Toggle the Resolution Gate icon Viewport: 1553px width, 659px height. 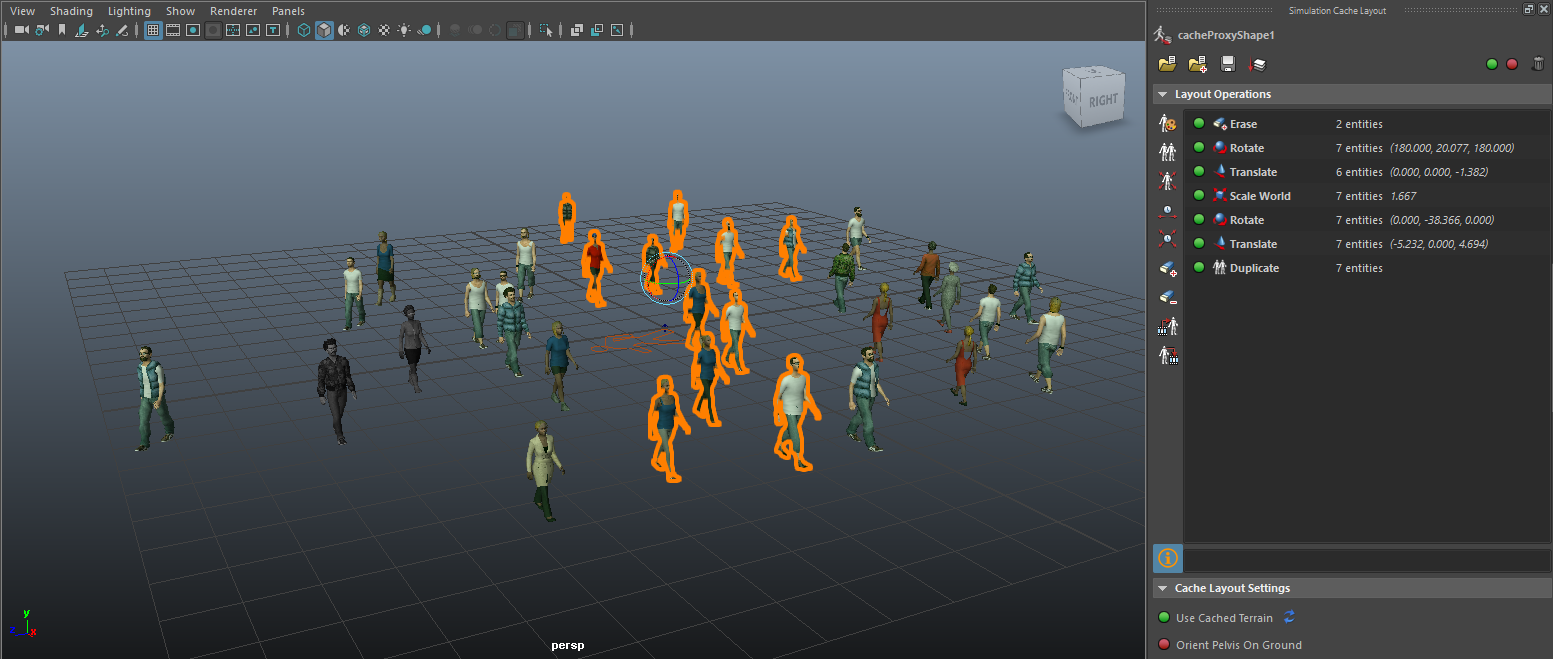192,30
